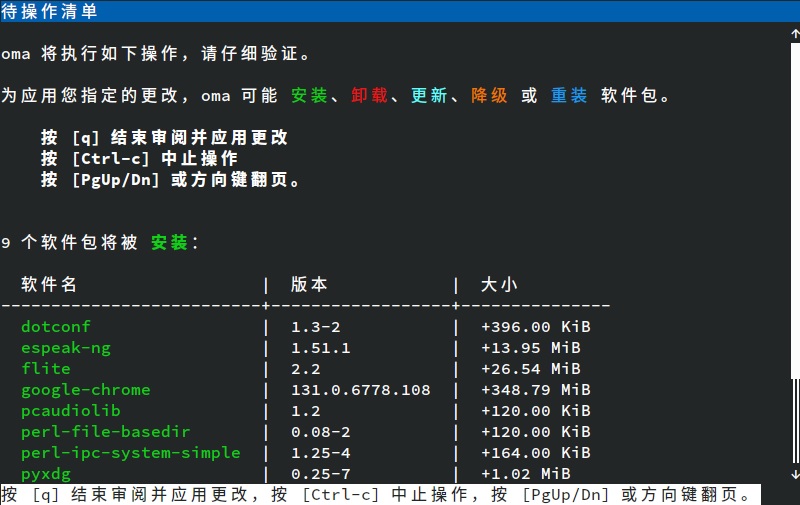Screen dimensions: 800x505
Task: Select the flite package name
Action: coord(46,369)
